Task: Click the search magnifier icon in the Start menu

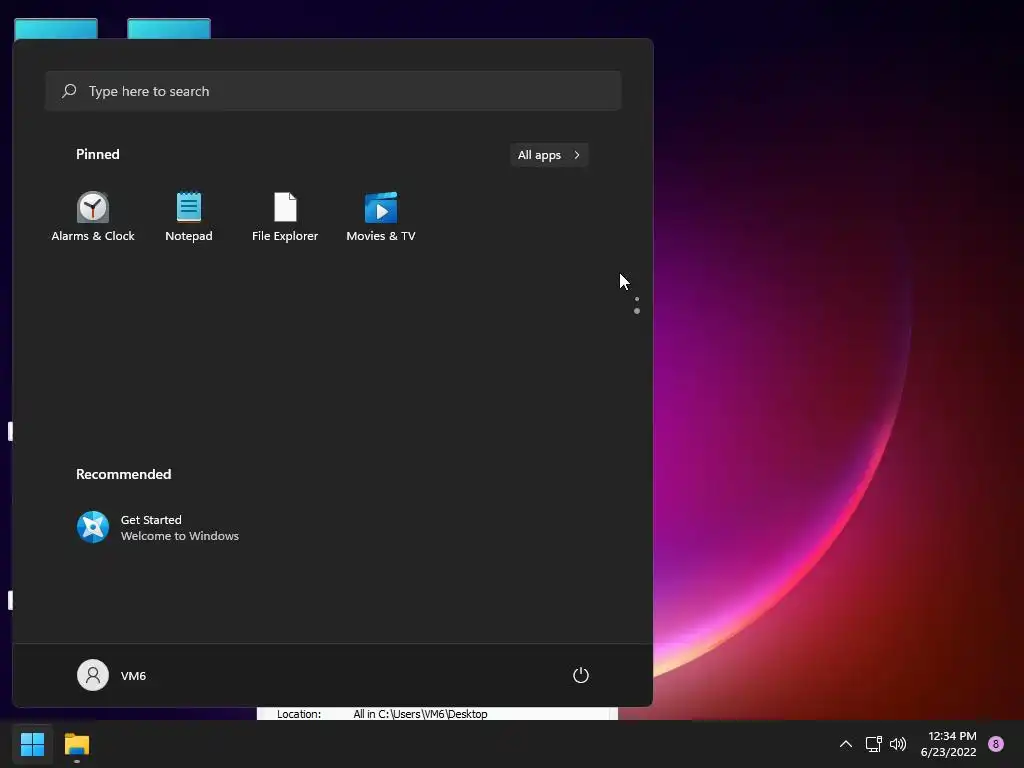Action: (69, 91)
